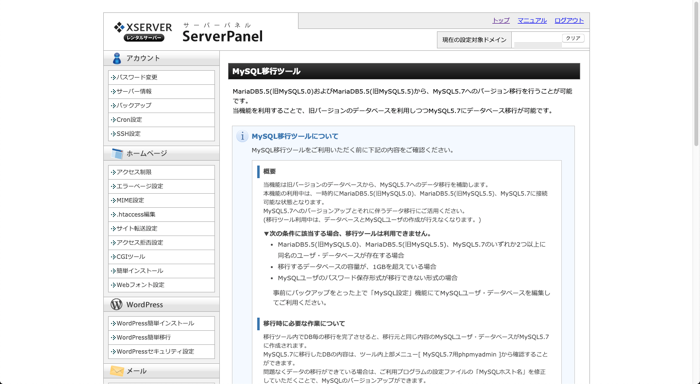Click the info icon beside MySQL移行ツールについて

[x=242, y=136]
